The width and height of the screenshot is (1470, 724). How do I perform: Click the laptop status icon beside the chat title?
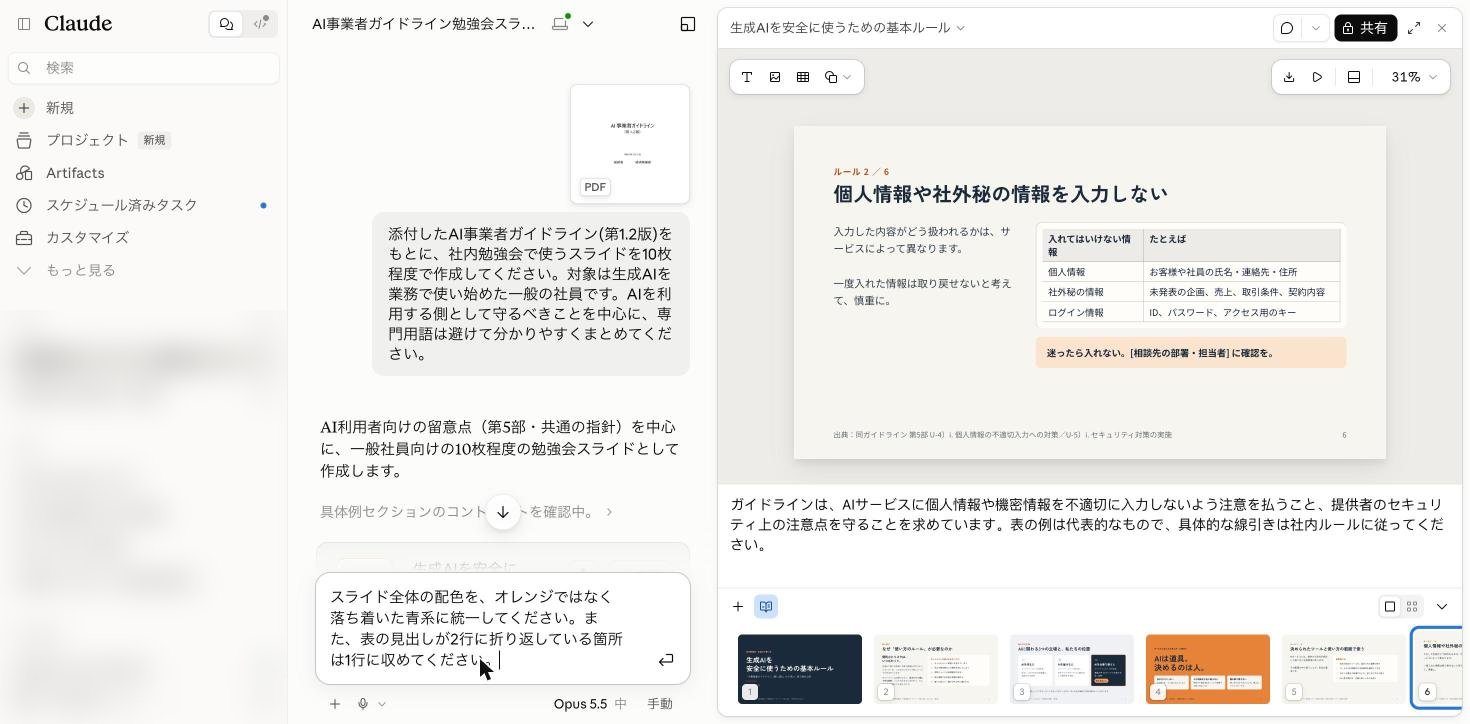pos(560,24)
